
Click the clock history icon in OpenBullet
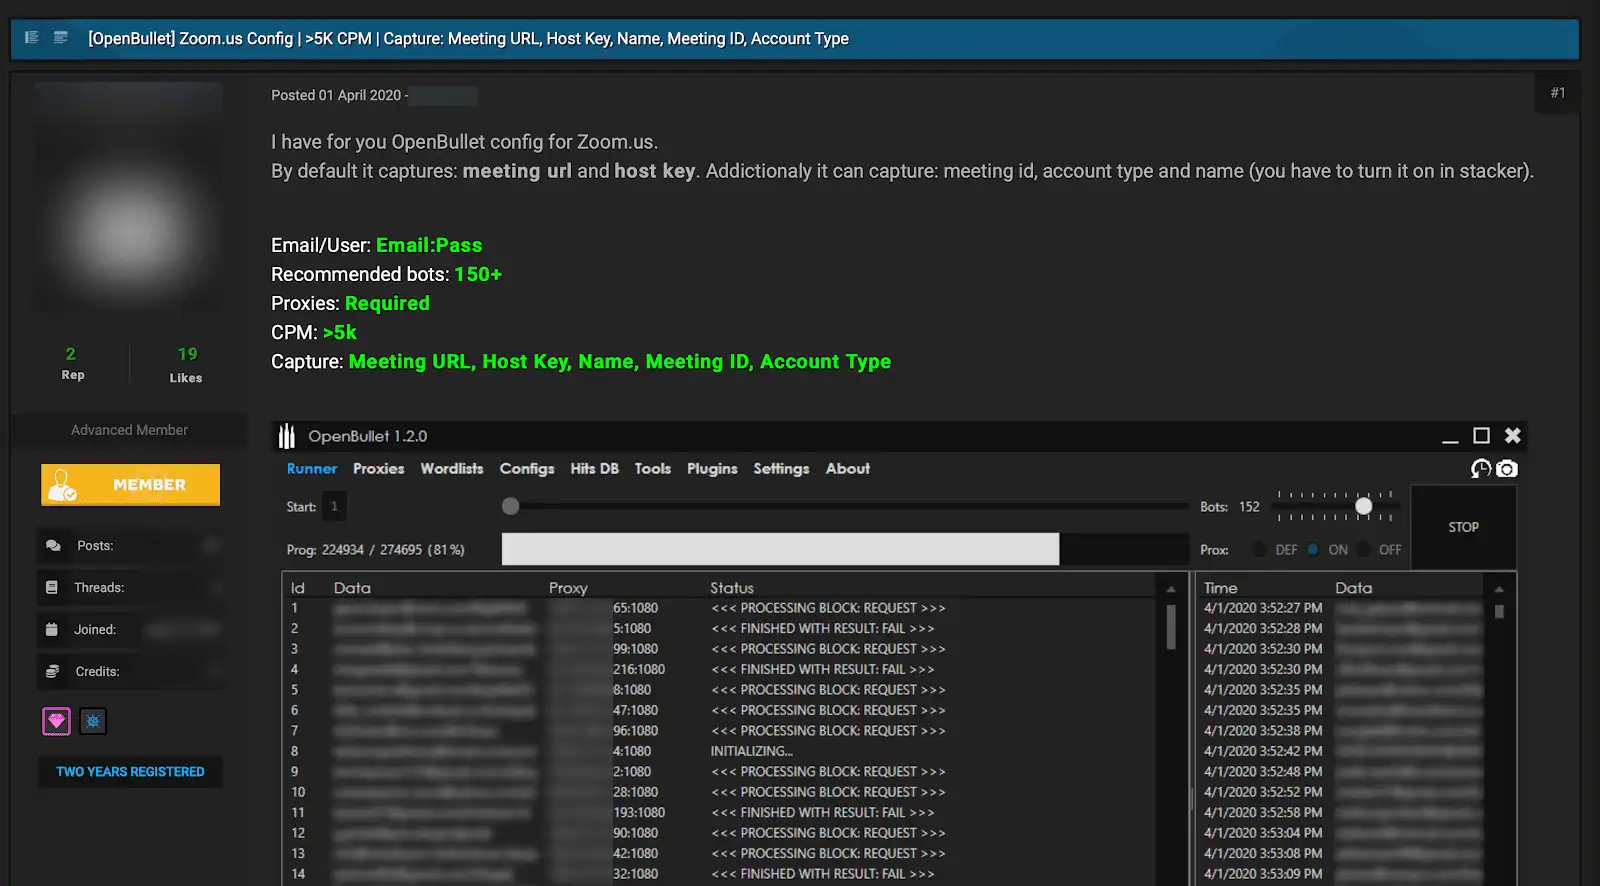1481,469
